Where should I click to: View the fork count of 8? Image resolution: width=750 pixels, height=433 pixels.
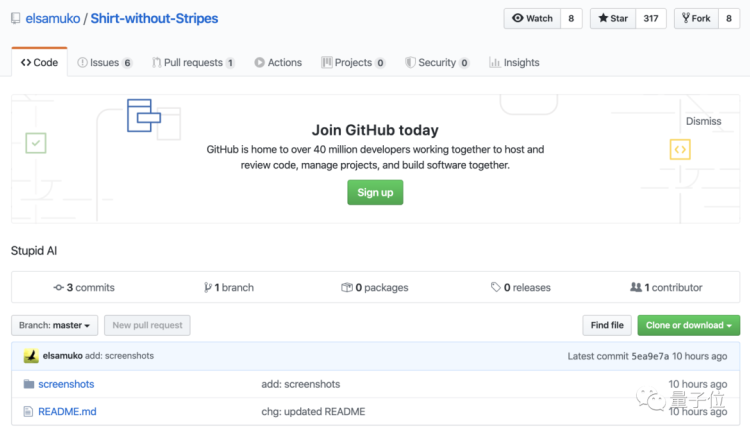(729, 18)
